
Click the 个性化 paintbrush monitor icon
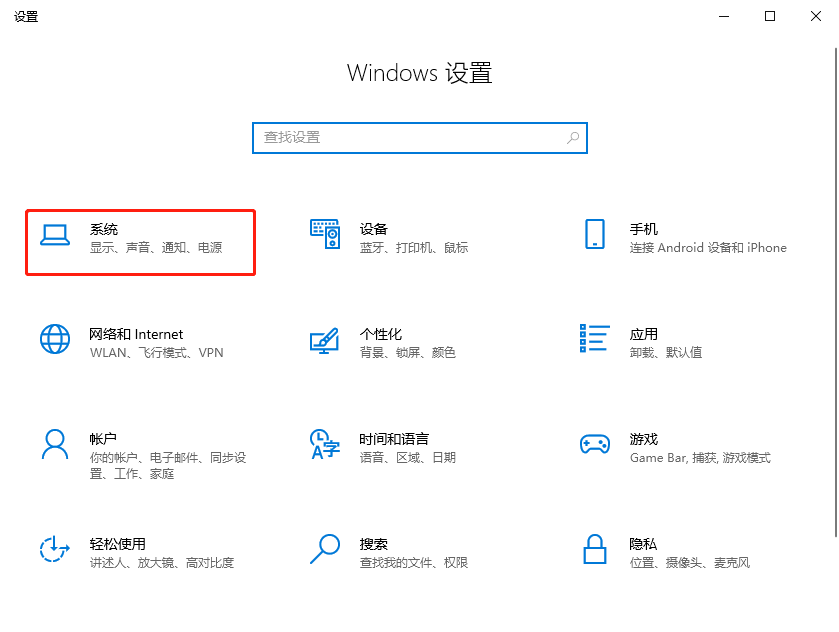point(324,342)
